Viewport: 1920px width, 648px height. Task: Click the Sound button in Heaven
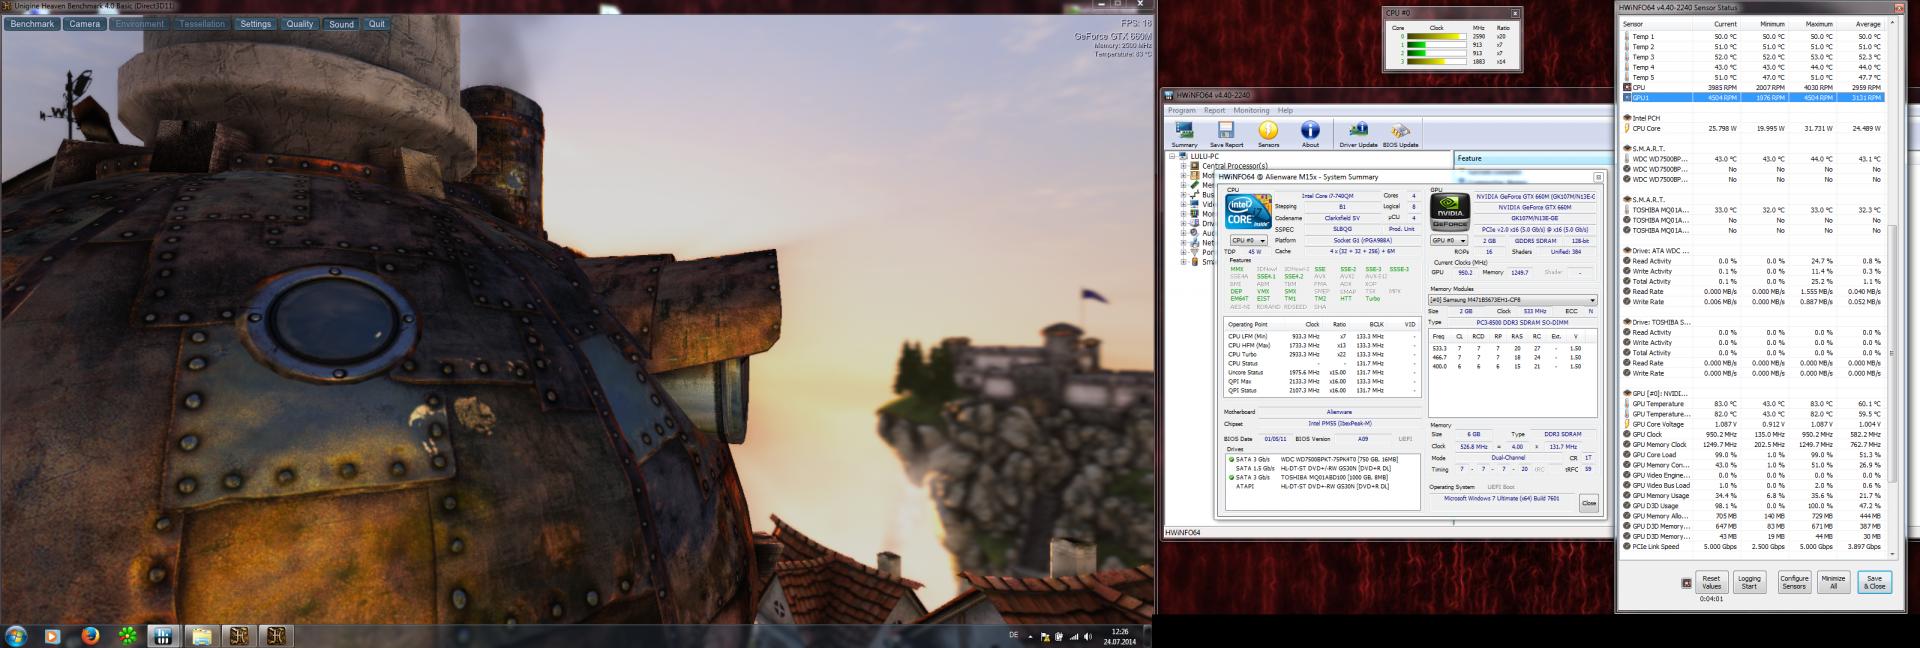[x=342, y=24]
